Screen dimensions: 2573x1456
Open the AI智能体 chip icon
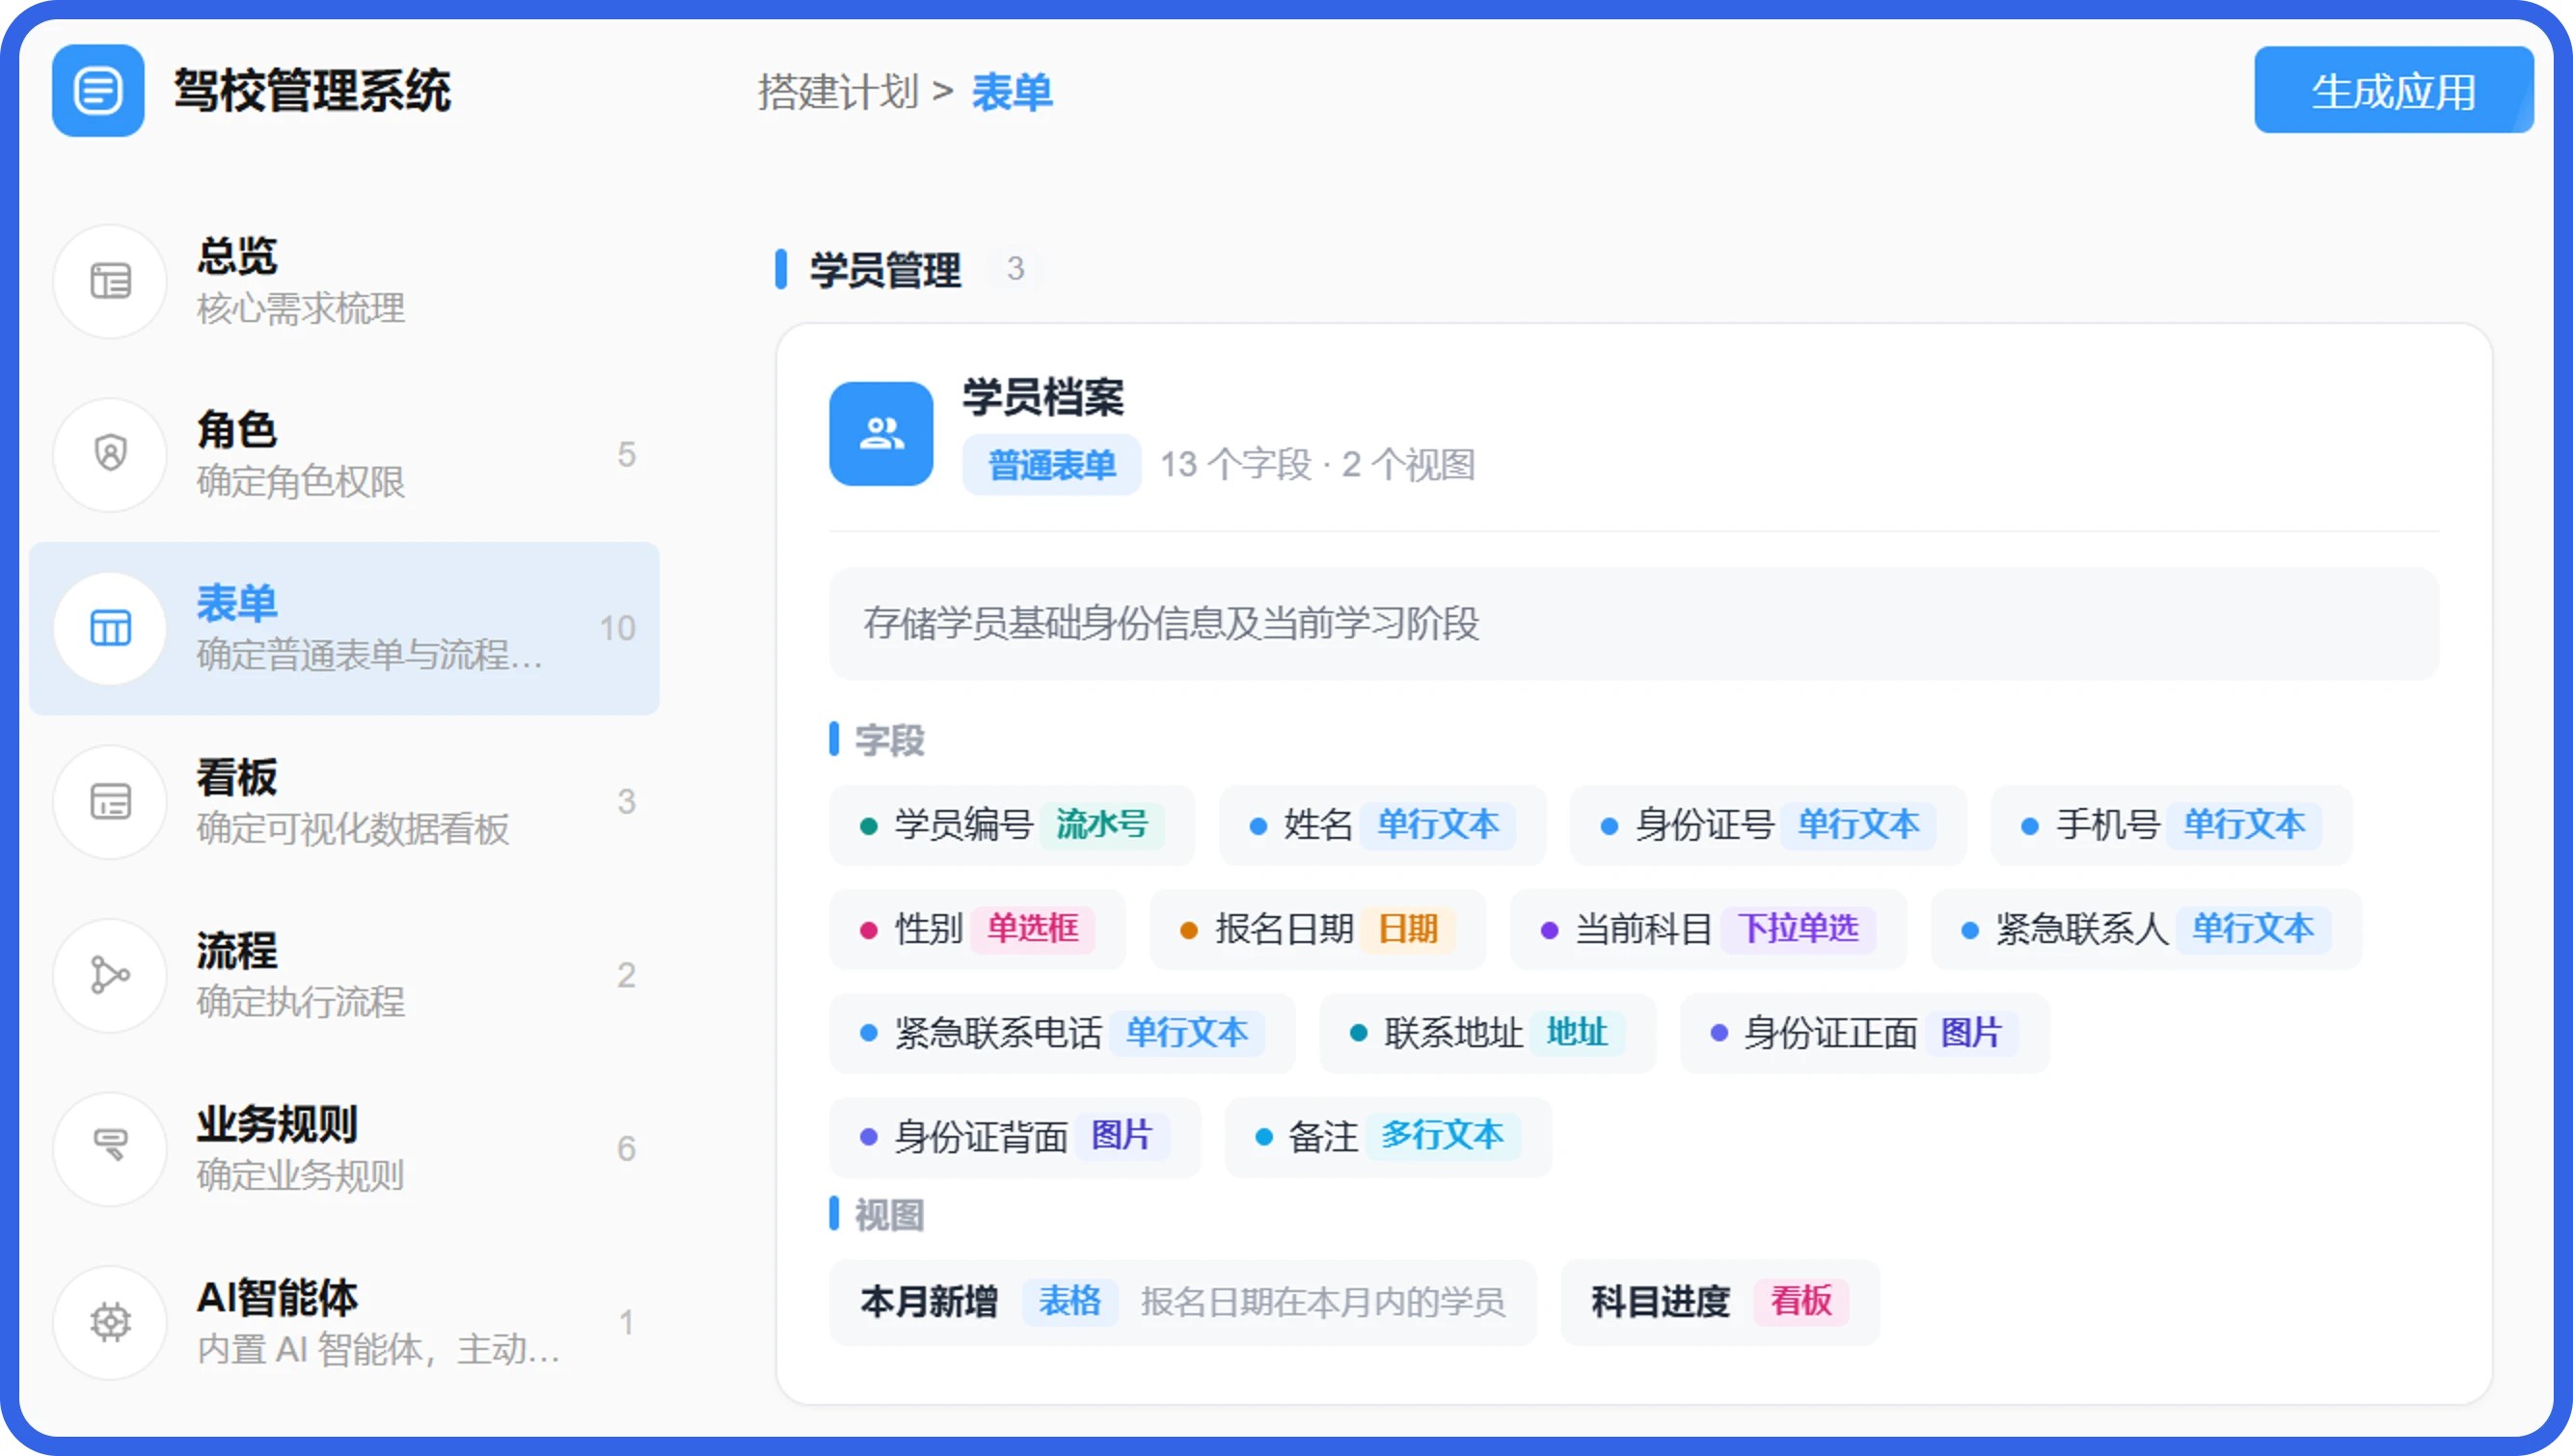(110, 1322)
